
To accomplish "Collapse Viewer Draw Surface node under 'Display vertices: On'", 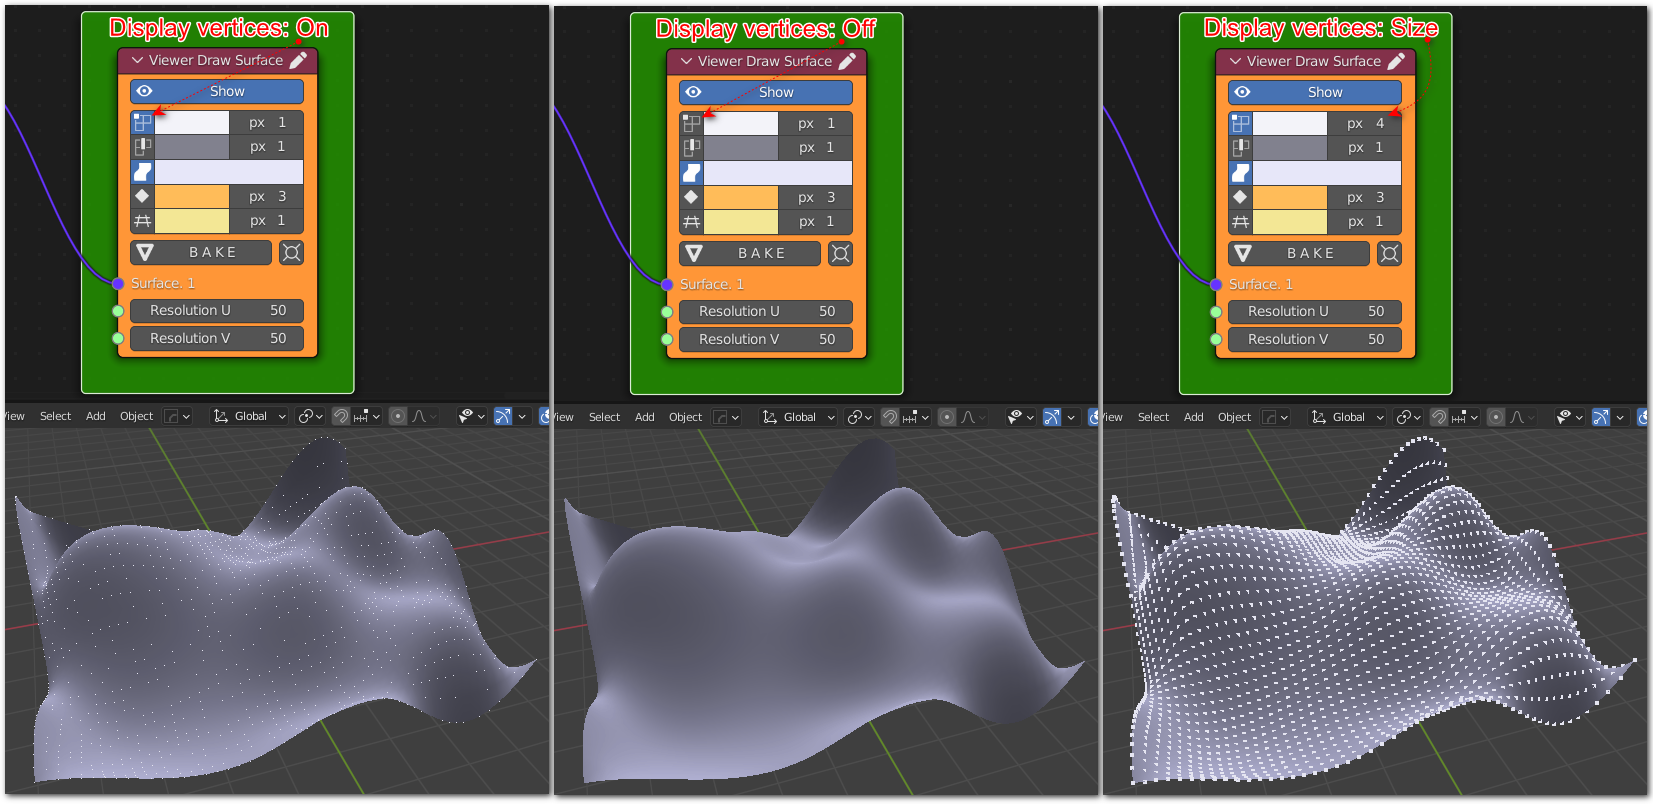I will (138, 60).
